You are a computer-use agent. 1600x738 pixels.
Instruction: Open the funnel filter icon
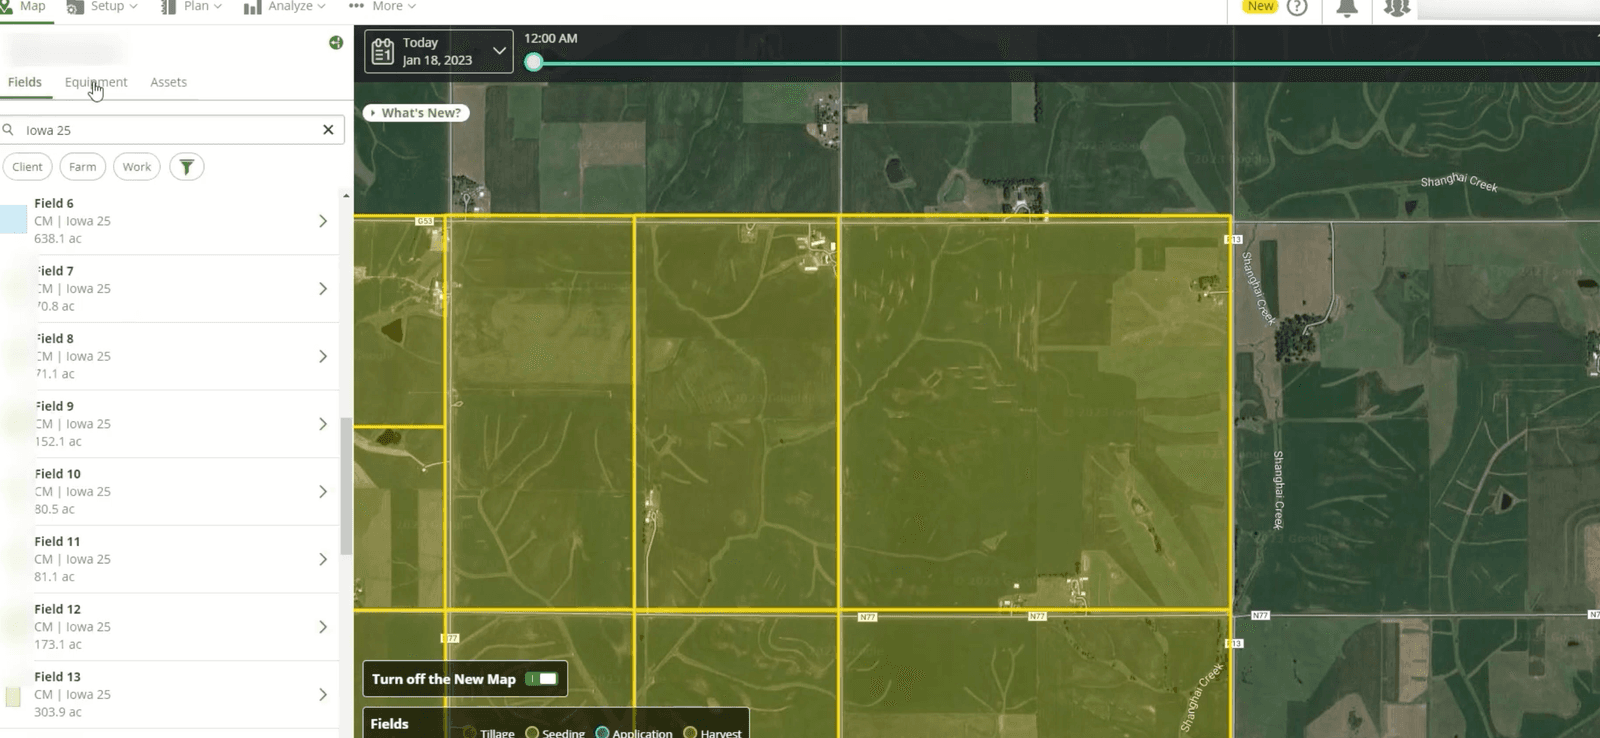coord(187,167)
